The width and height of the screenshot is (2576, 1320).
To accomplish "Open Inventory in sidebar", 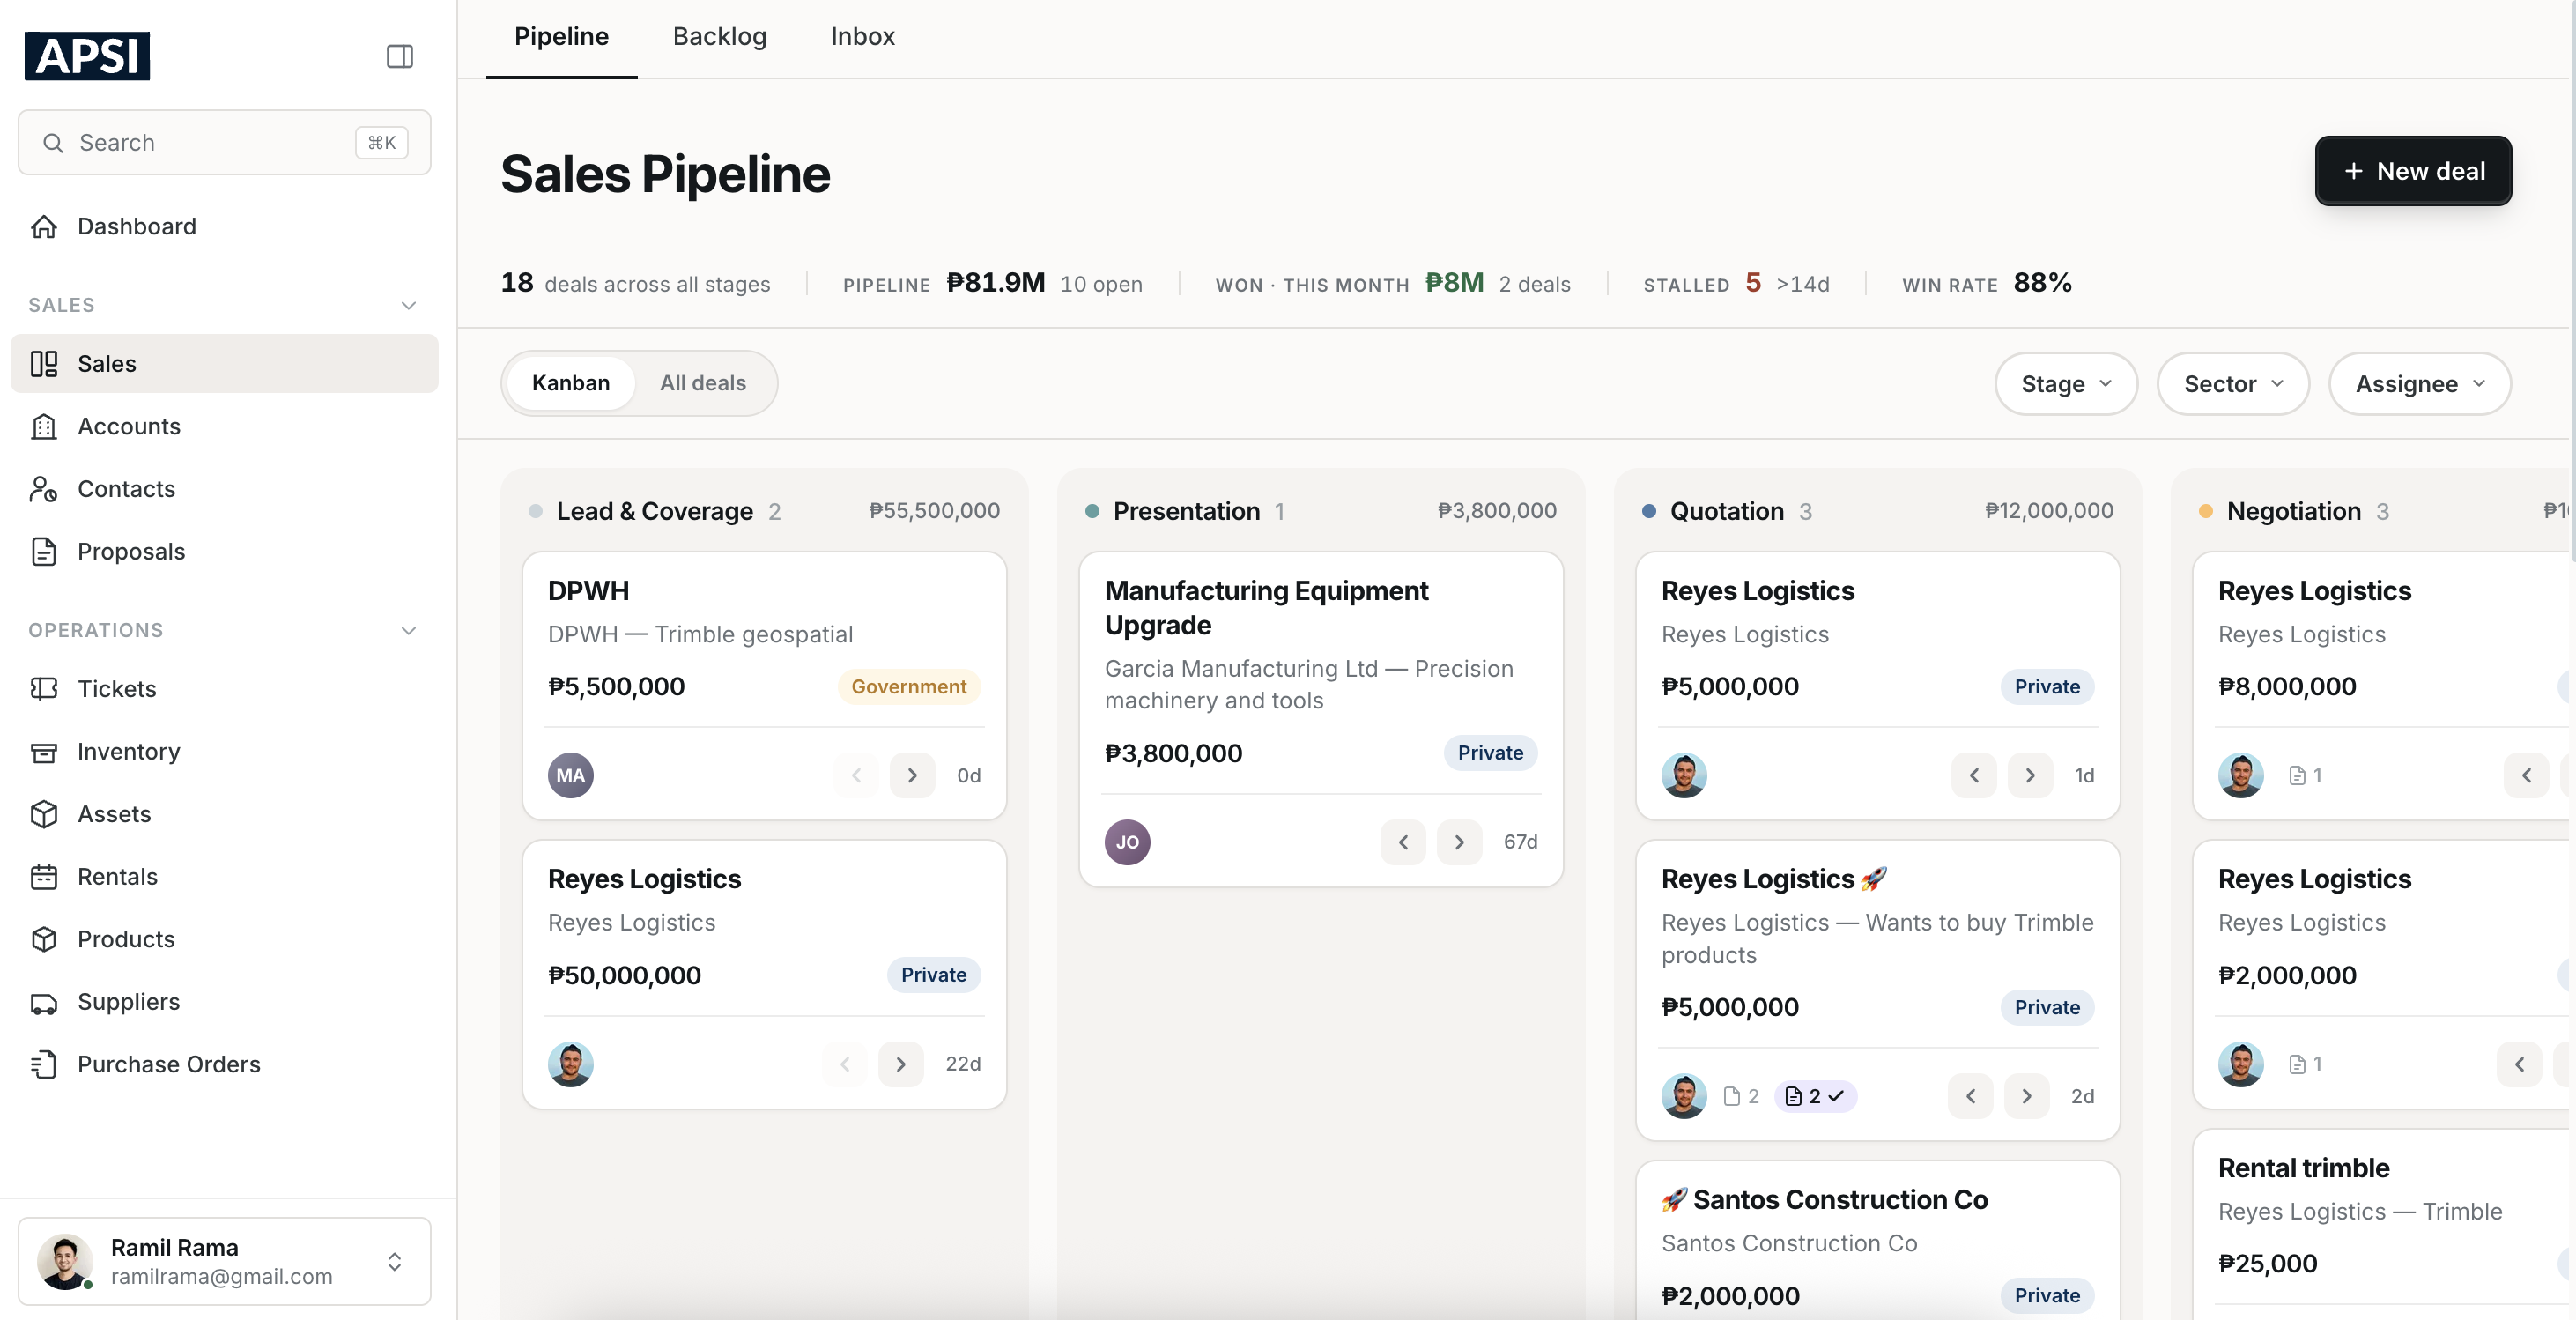I will 224,751.
